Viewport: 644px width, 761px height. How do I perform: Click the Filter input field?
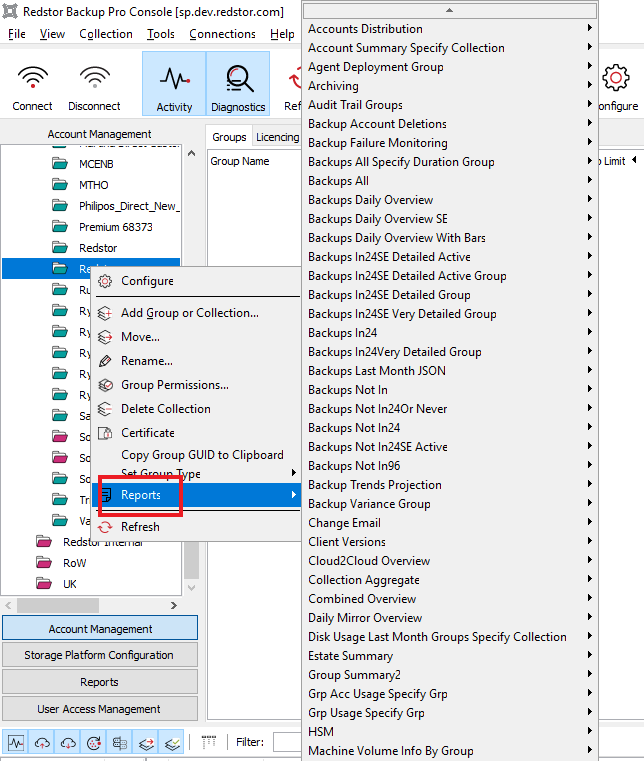click(x=287, y=742)
